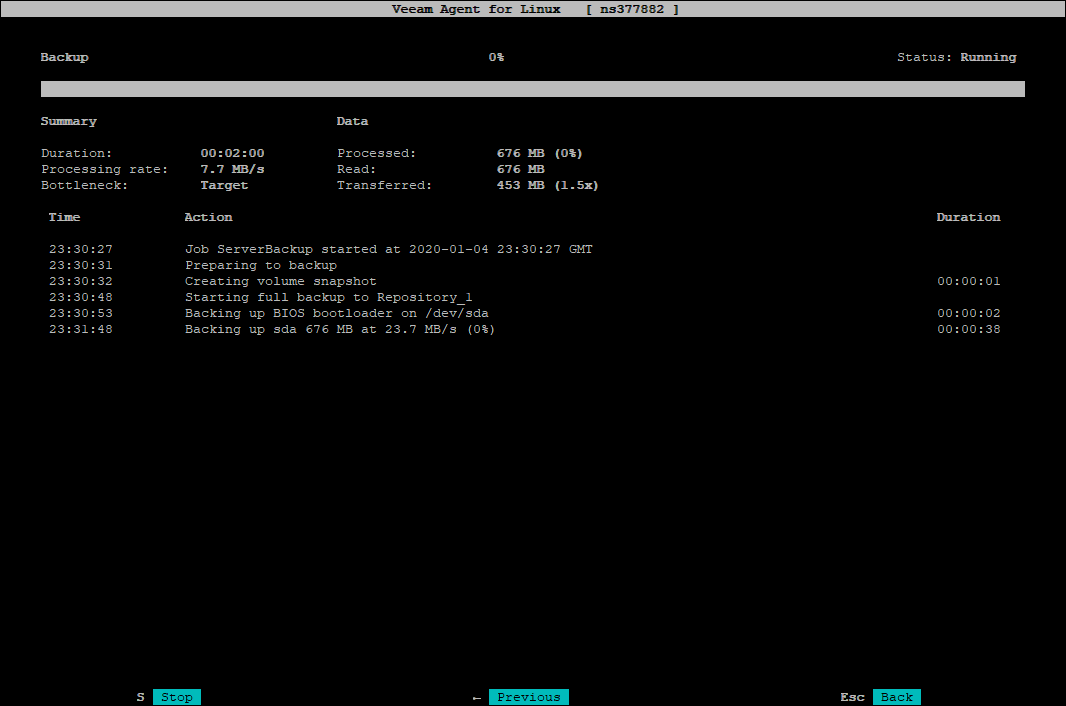Click the timestamp 23:30:48
The width and height of the screenshot is (1066, 706).
tap(81, 297)
